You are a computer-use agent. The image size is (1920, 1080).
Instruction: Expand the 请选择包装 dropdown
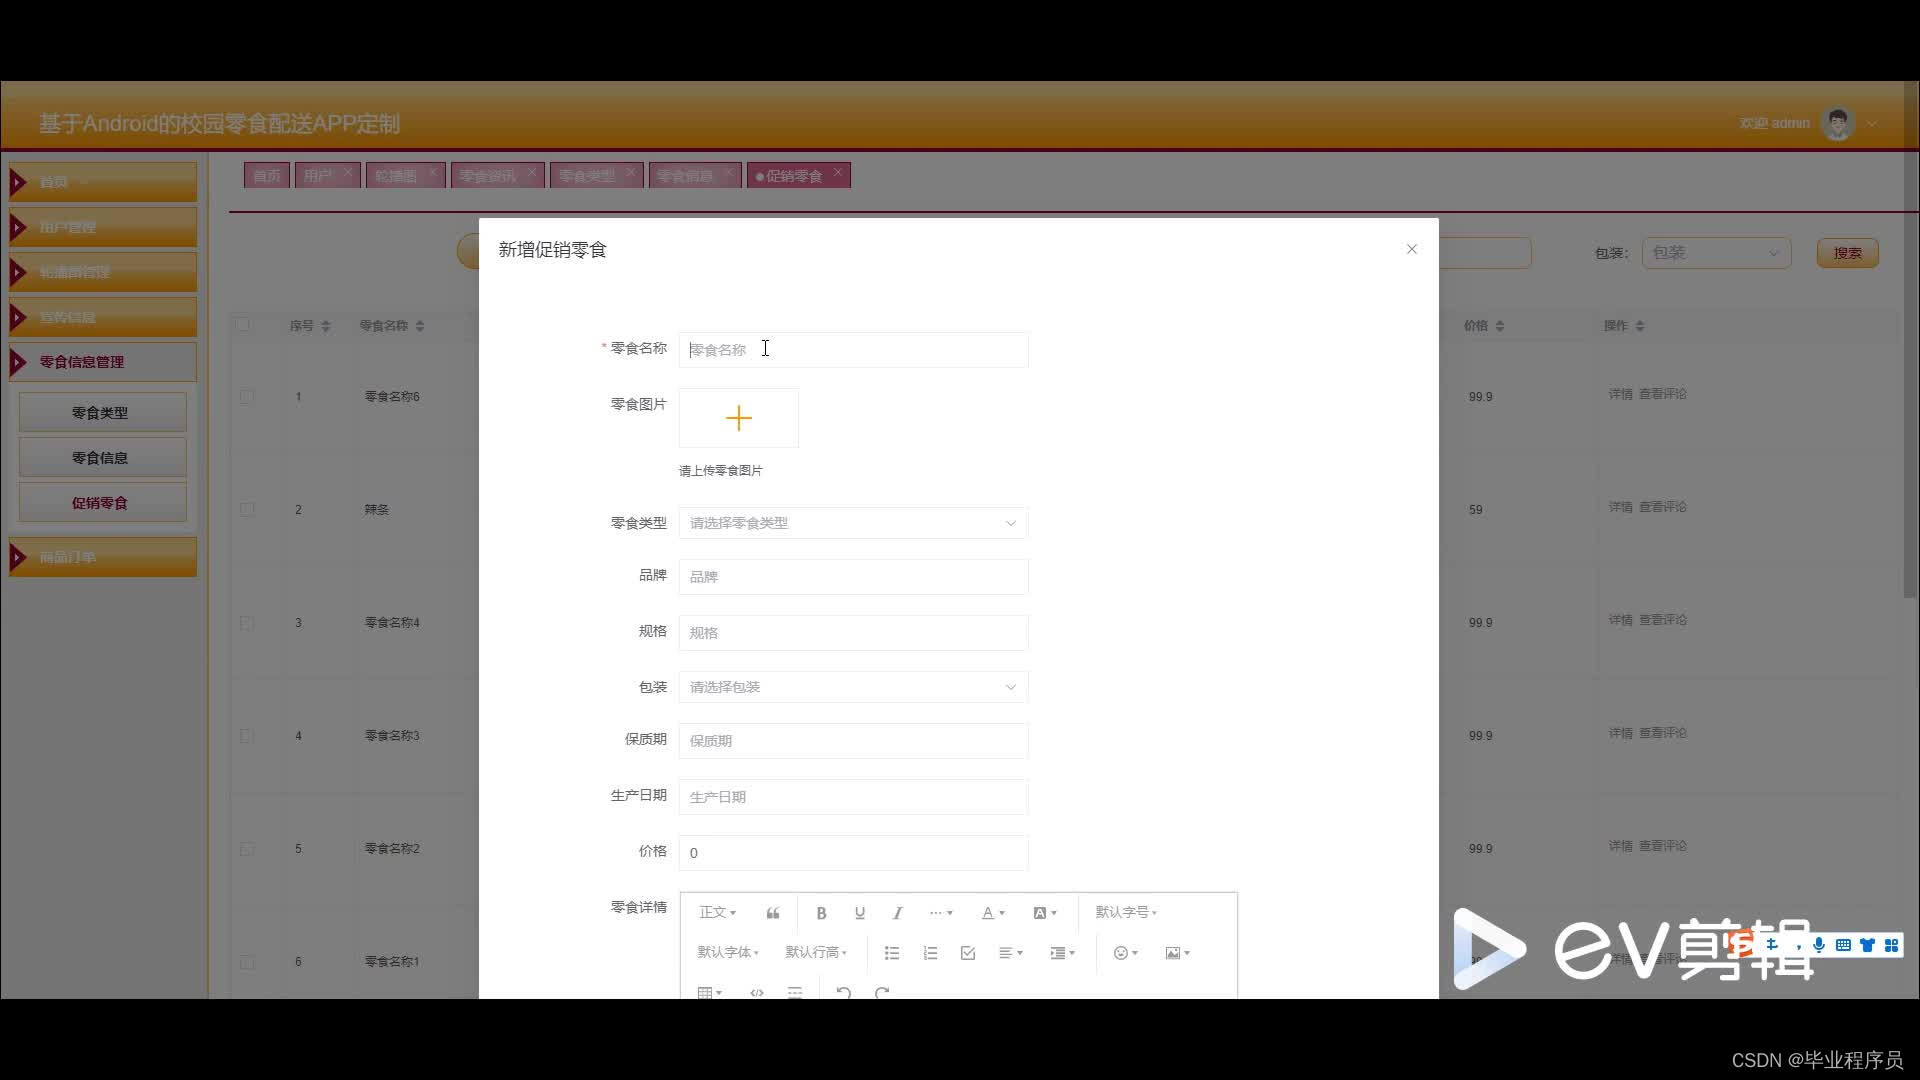pyautogui.click(x=853, y=687)
